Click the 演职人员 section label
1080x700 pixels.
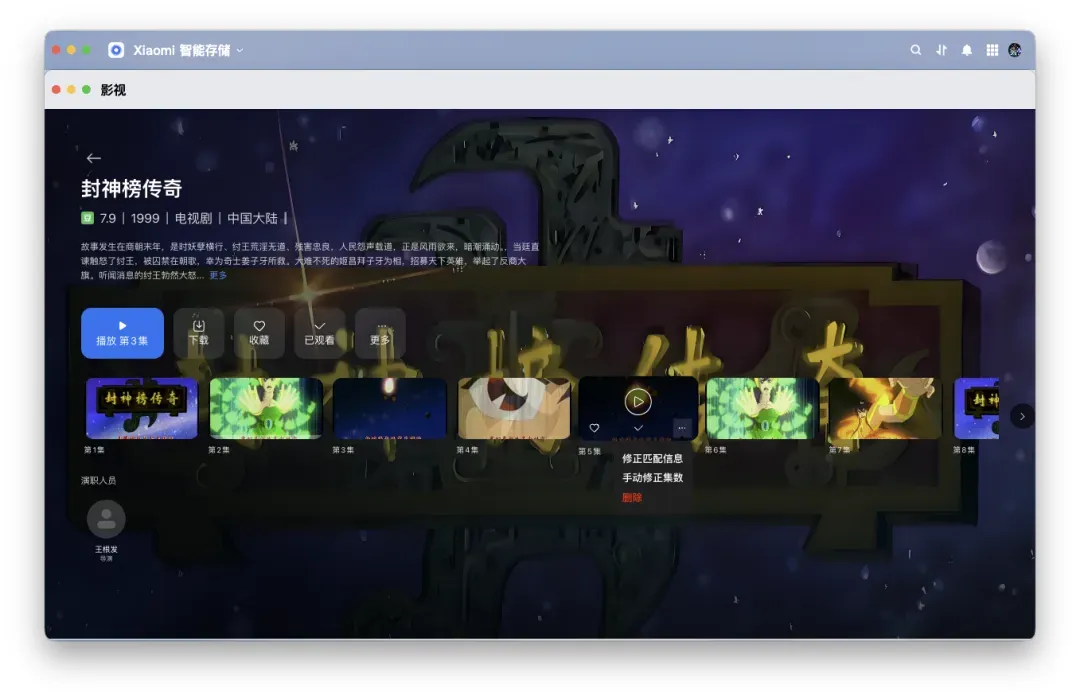pyautogui.click(x=98, y=480)
